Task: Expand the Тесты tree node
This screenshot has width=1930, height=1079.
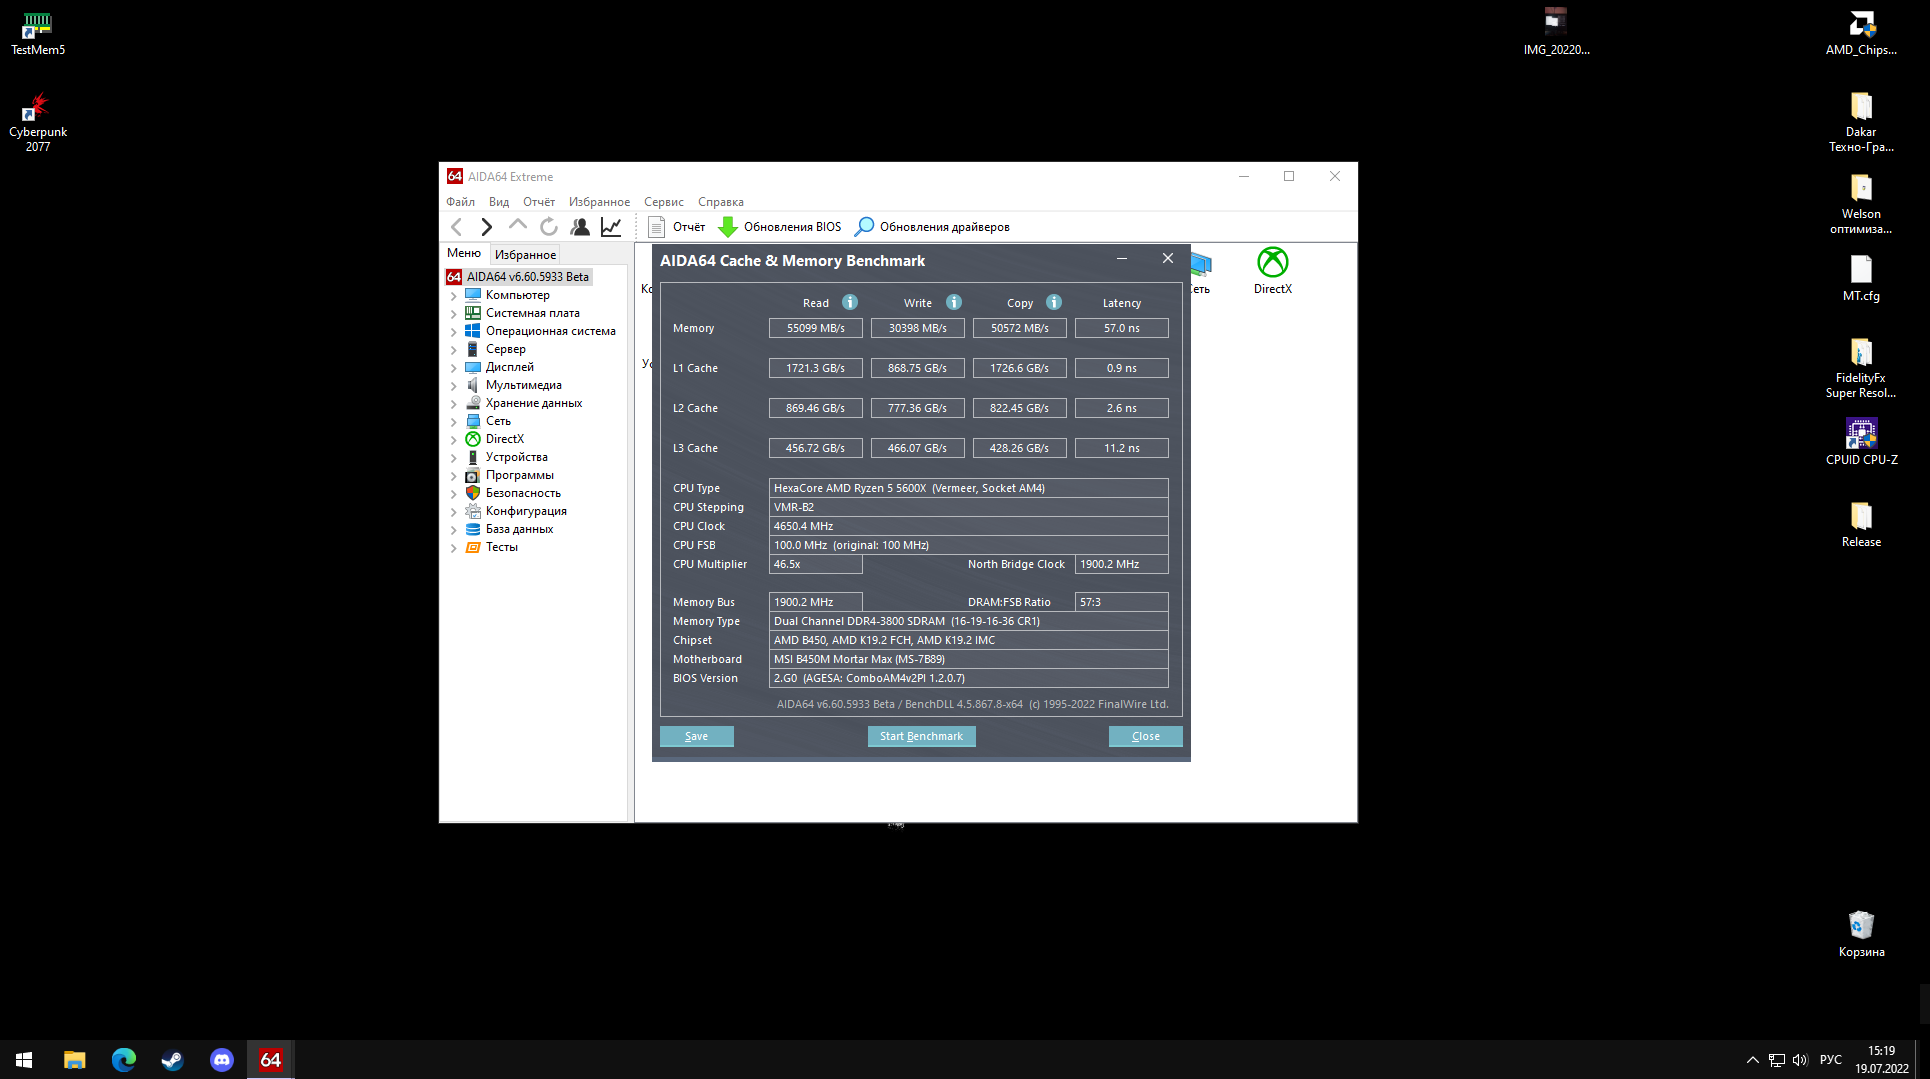Action: (454, 548)
